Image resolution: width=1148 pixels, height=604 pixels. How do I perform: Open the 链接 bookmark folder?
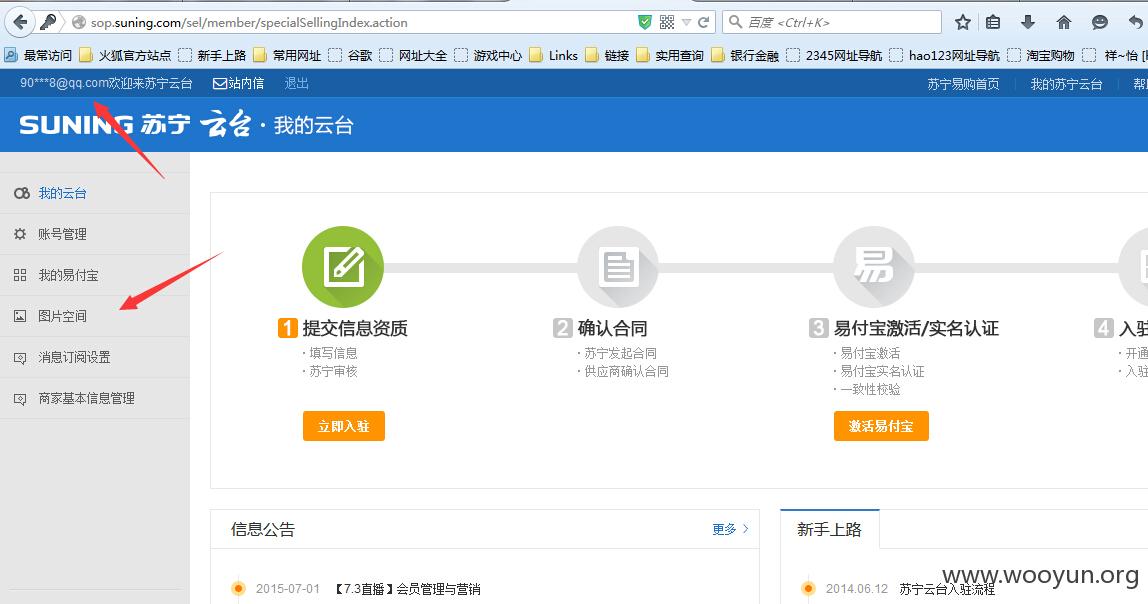(x=608, y=55)
